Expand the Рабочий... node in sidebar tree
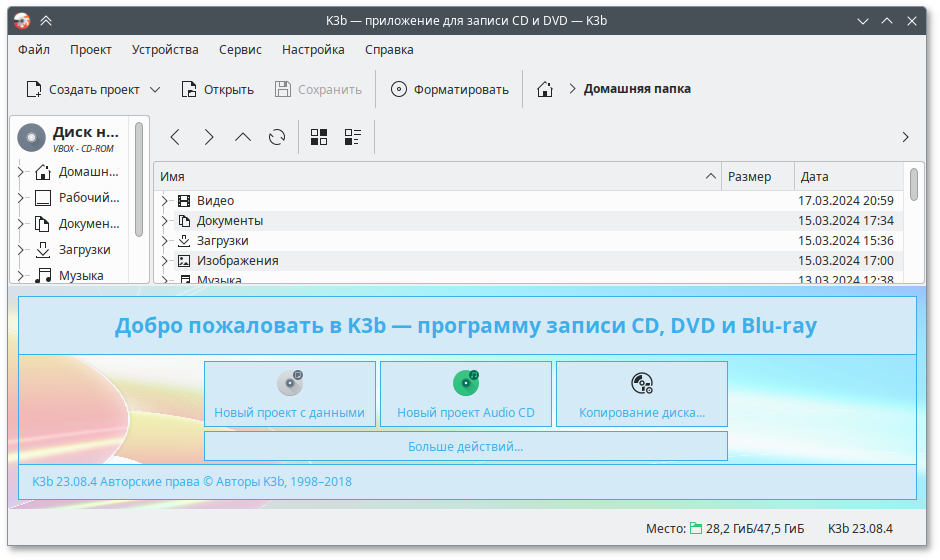This screenshot has width=940, height=560. (21, 198)
